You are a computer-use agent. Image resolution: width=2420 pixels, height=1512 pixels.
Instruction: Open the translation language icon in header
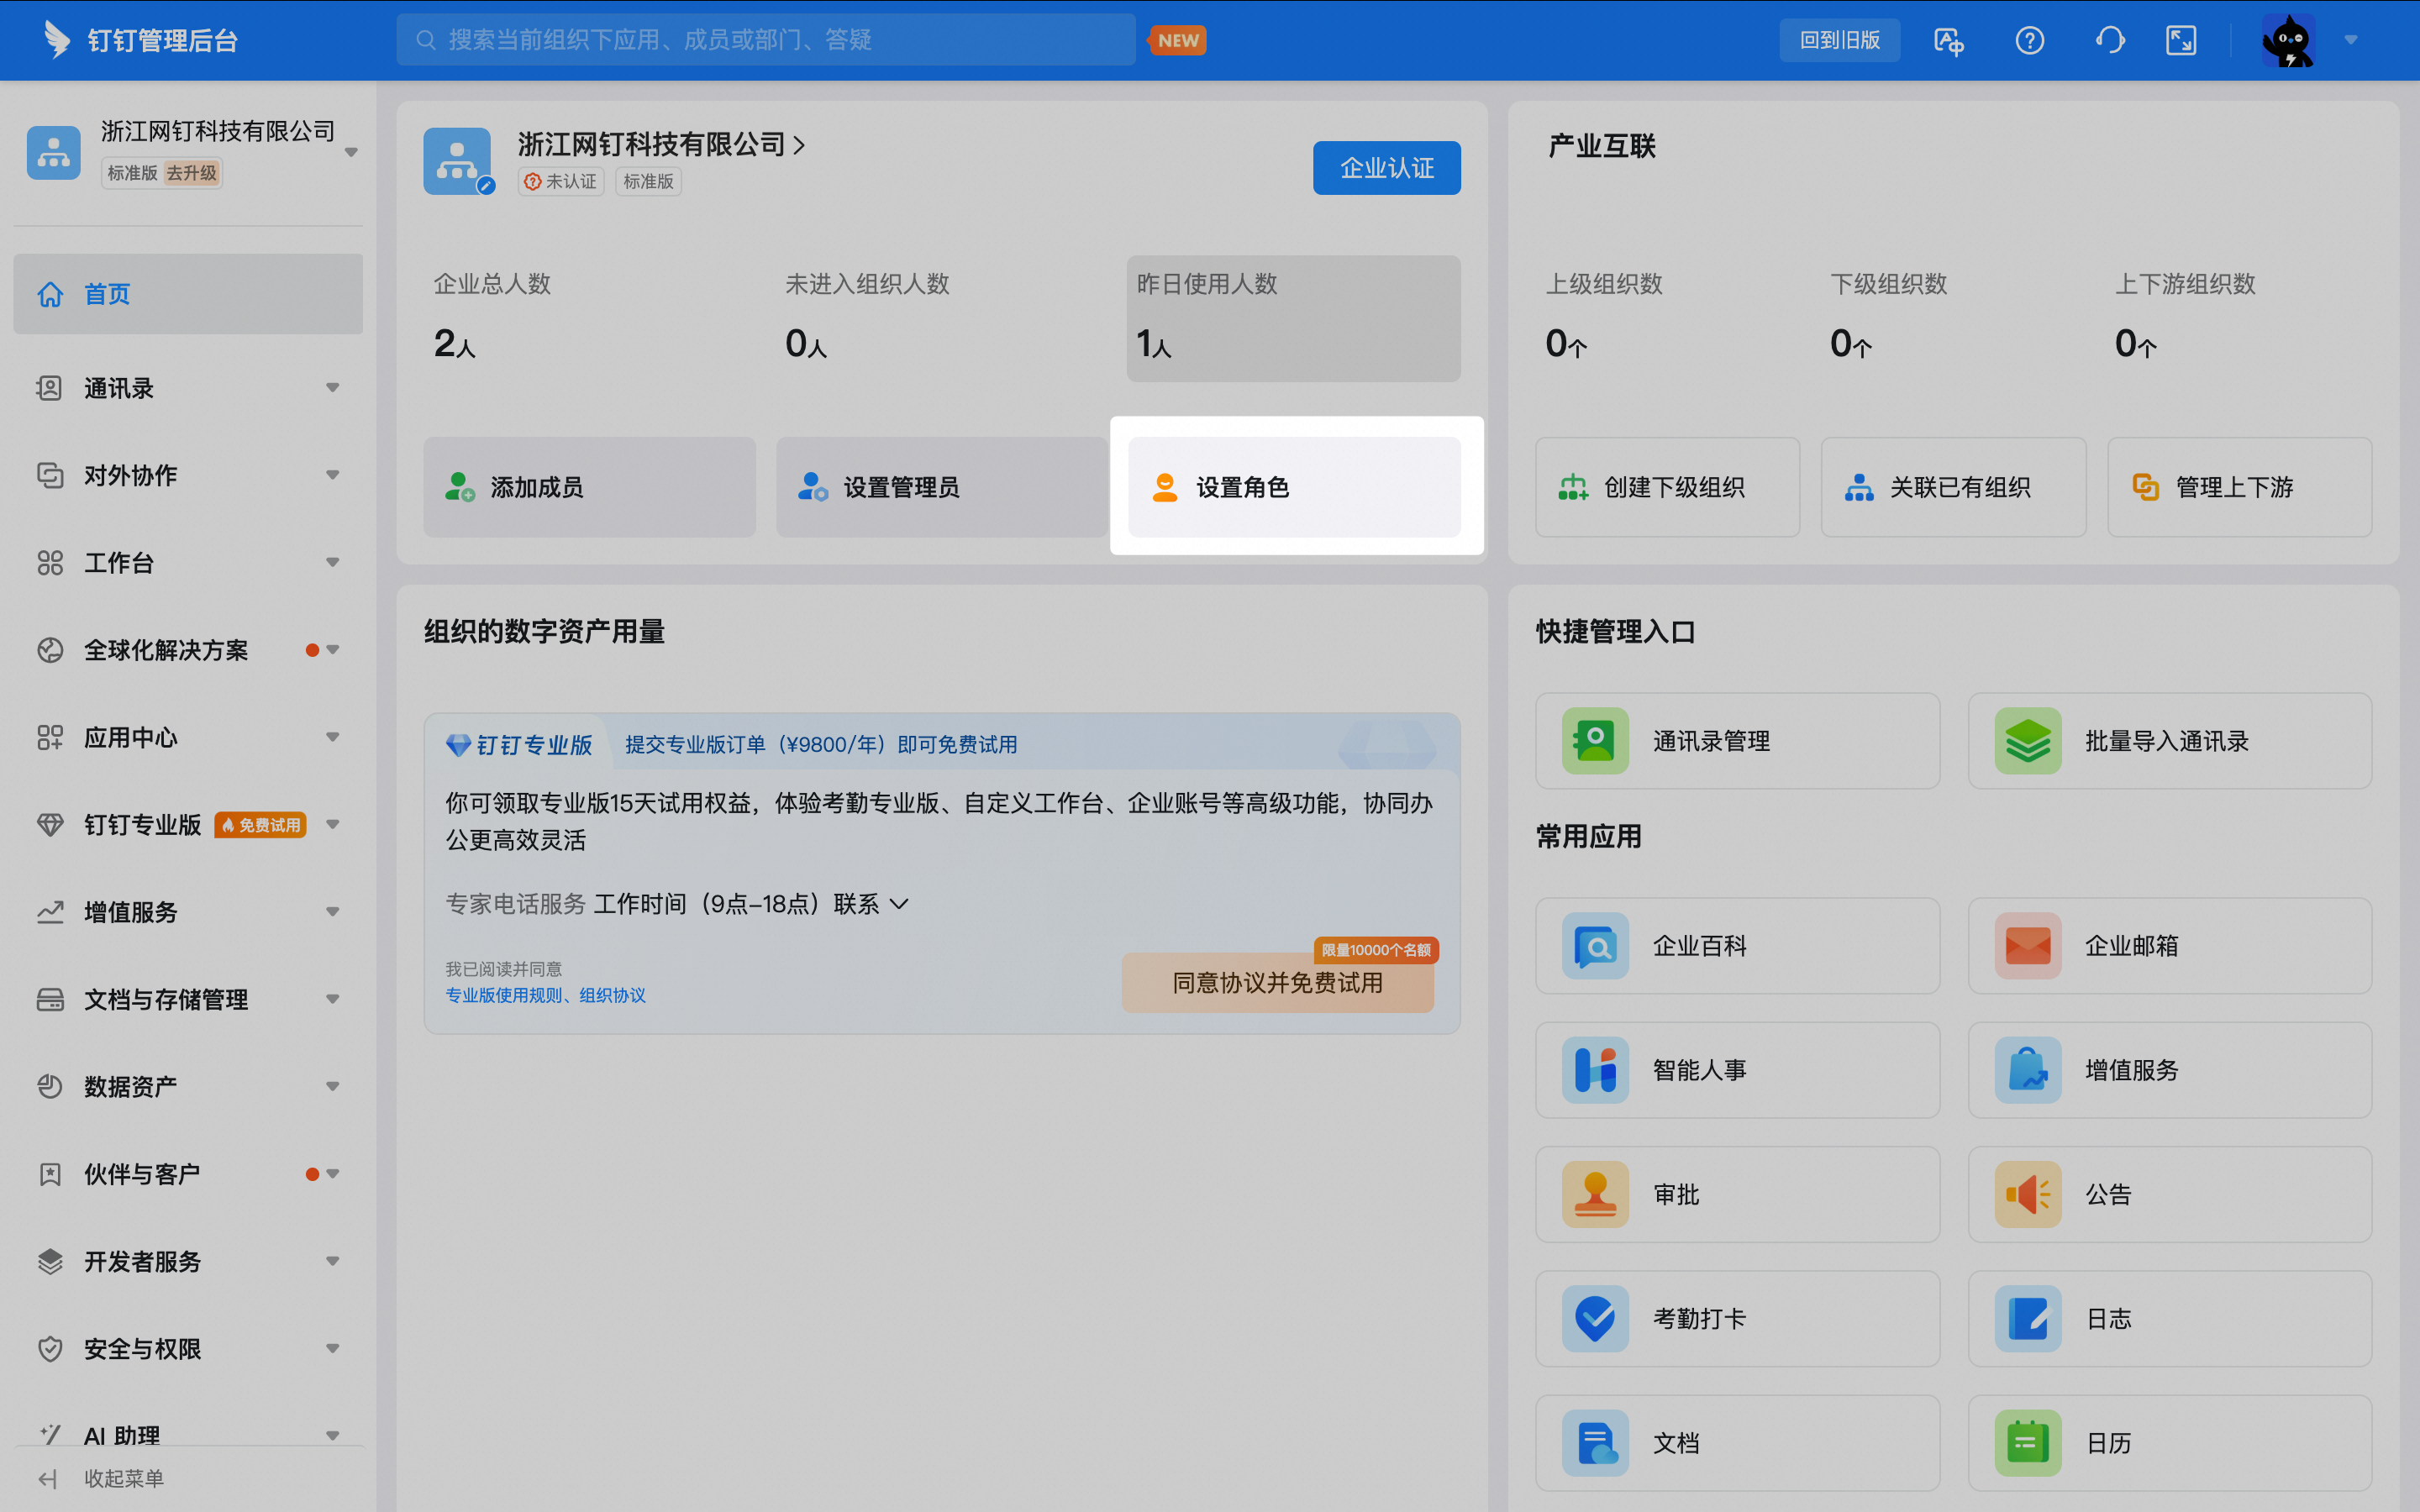pos(1948,41)
